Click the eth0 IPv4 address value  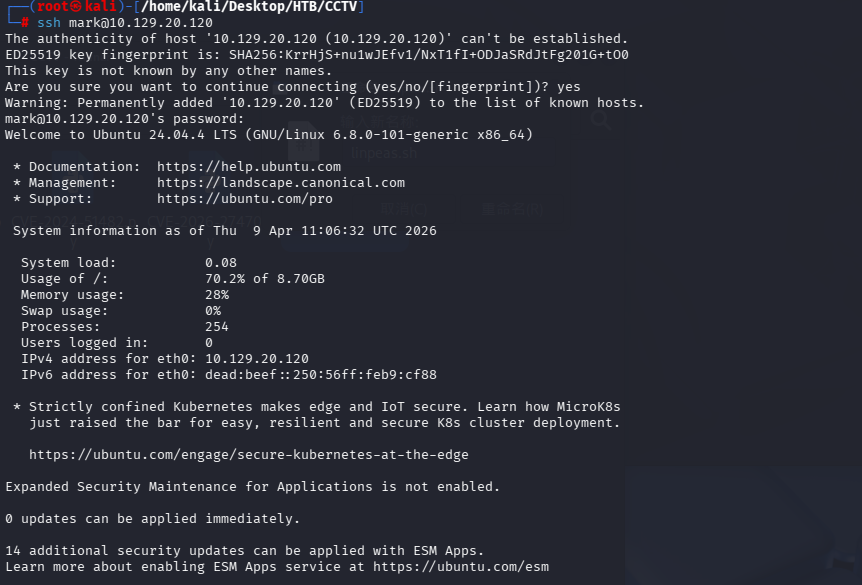(257, 359)
